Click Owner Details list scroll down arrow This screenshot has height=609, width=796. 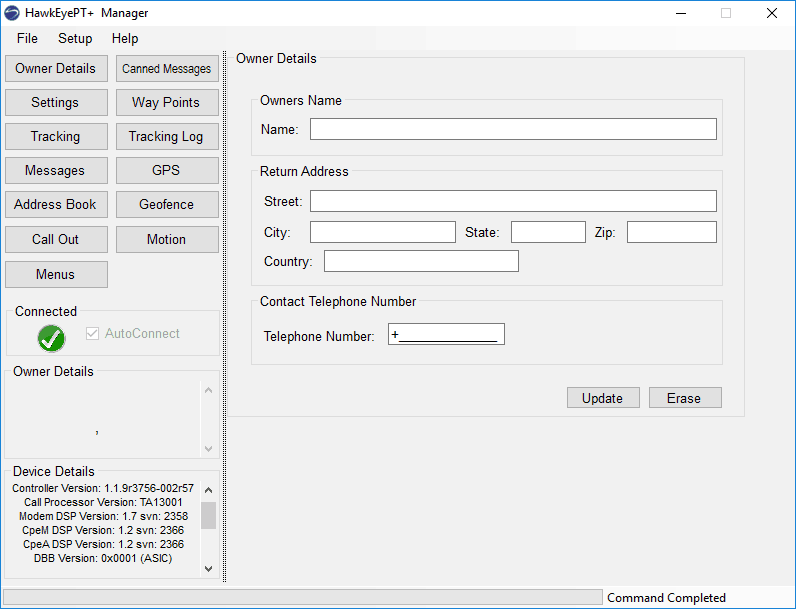pos(208,449)
